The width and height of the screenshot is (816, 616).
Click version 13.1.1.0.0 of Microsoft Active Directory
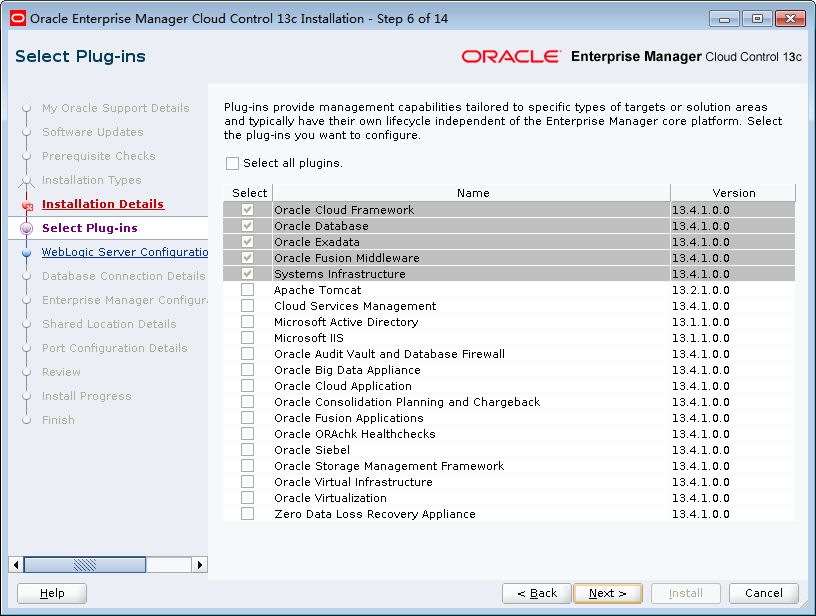coord(700,322)
